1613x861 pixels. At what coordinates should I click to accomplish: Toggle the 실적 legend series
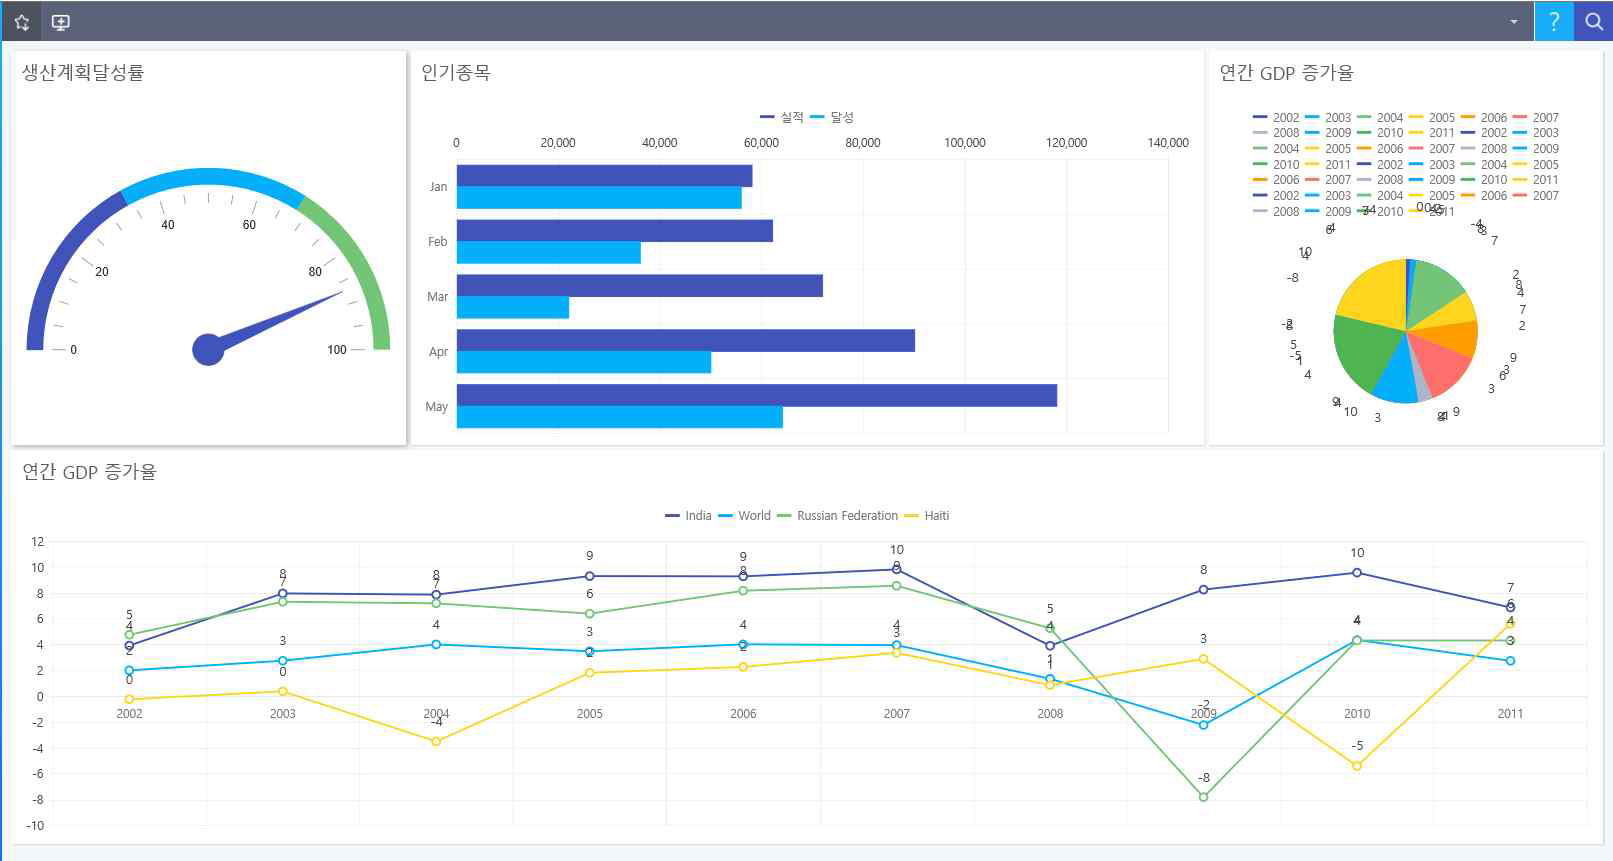(x=782, y=117)
